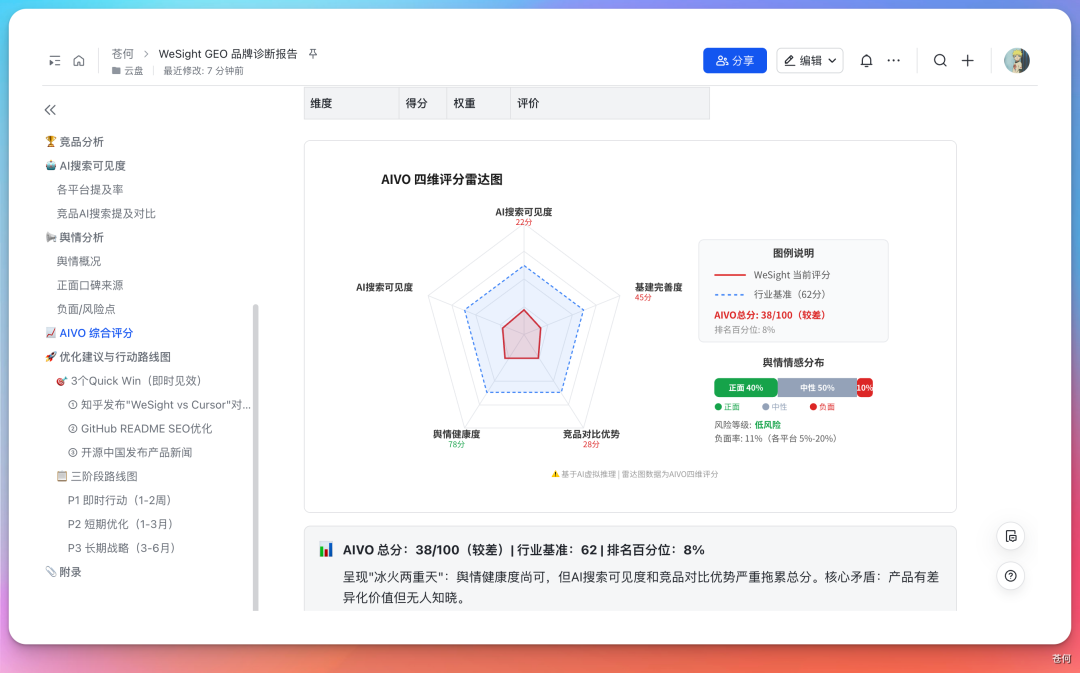
Task: Click the 苍何 breadcrumb link
Action: coord(123,54)
